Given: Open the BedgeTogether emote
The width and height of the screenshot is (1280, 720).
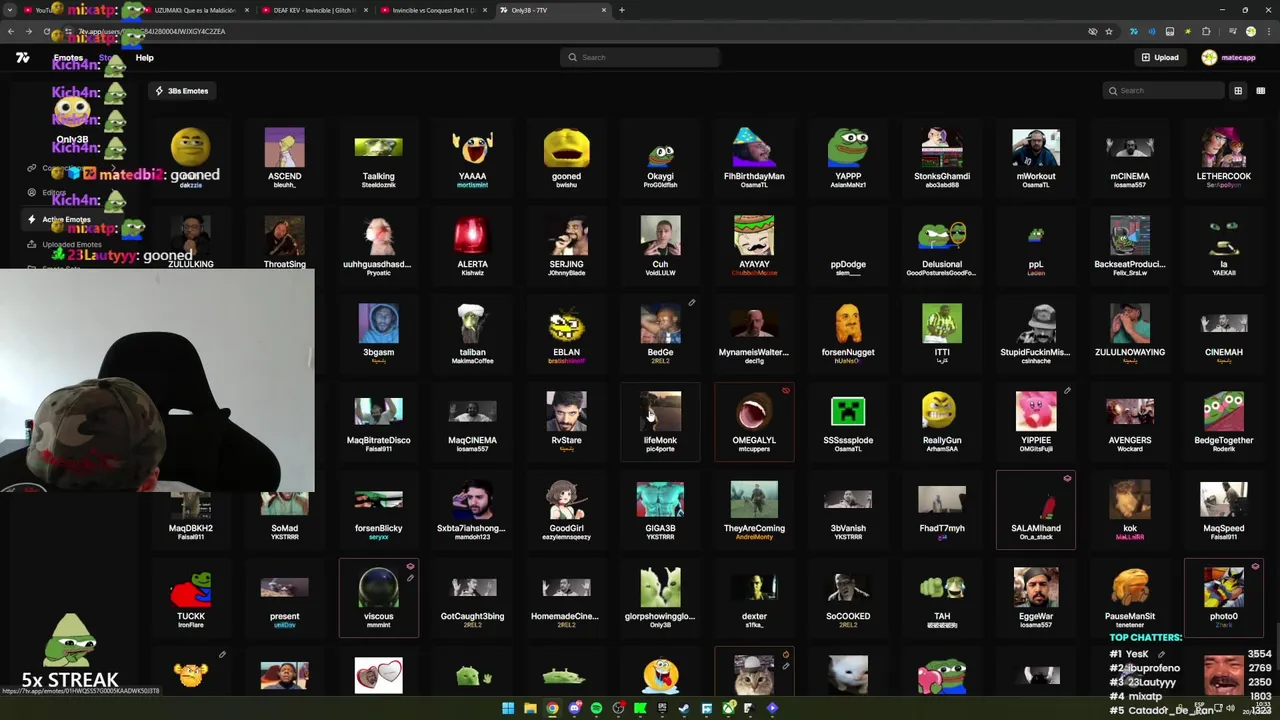Looking at the screenshot, I should coord(1224,422).
